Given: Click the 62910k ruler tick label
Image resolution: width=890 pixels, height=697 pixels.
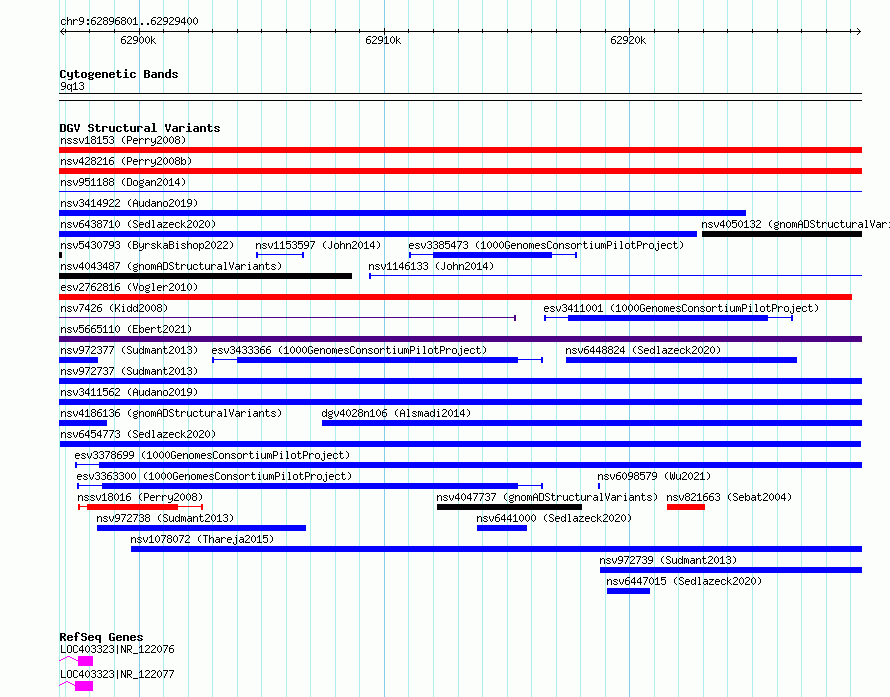Looking at the screenshot, I should click(383, 40).
